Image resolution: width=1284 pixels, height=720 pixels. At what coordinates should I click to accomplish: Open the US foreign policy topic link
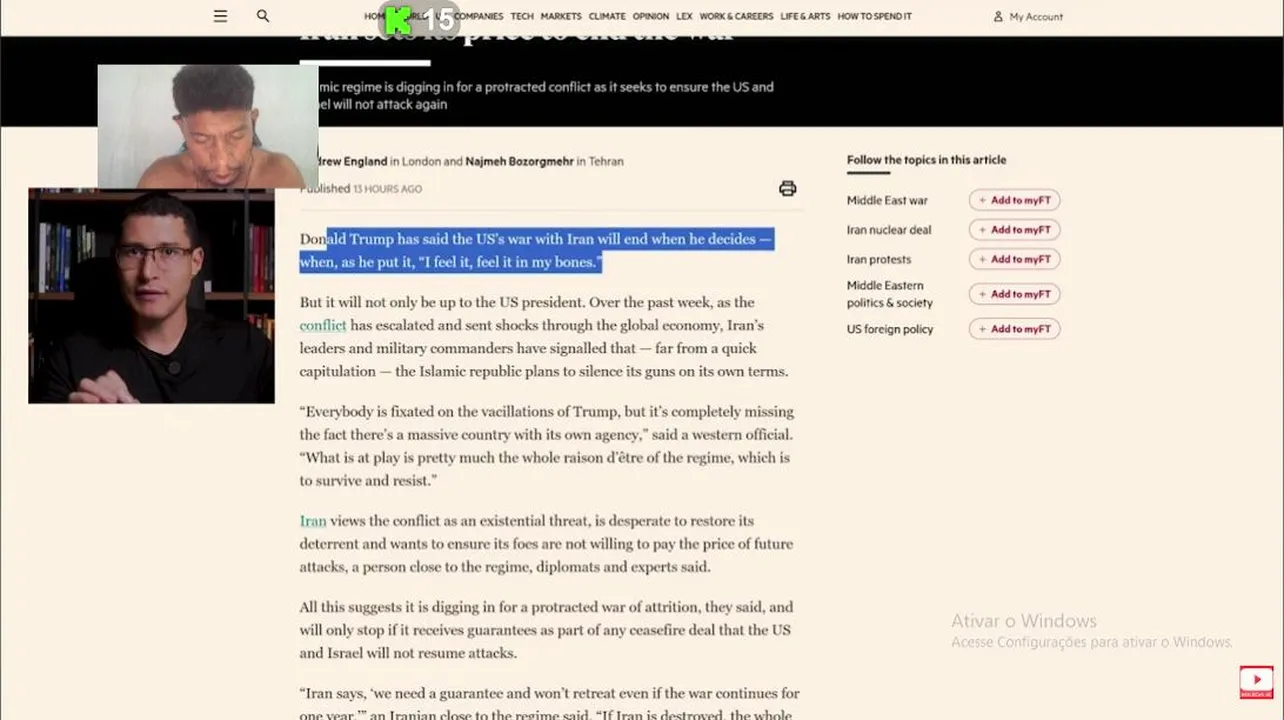click(x=890, y=329)
